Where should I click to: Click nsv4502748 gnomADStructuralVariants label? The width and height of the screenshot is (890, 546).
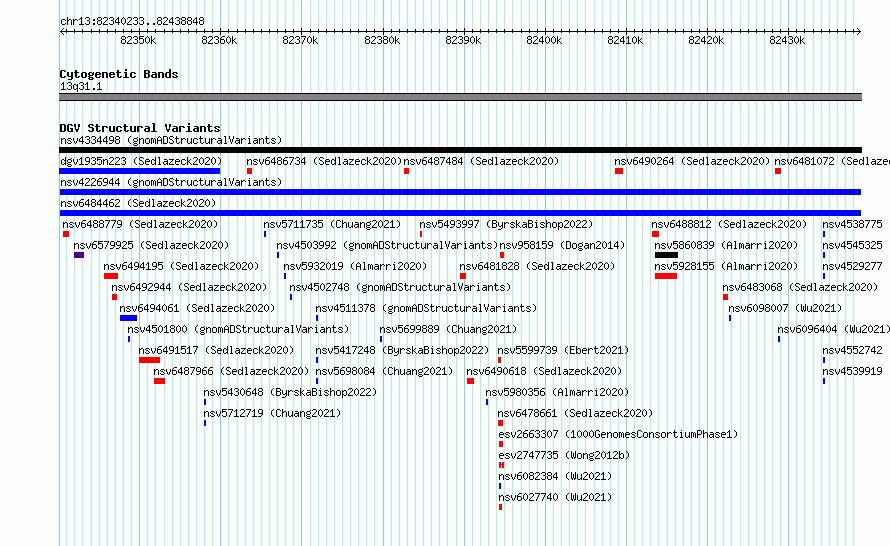click(x=400, y=287)
